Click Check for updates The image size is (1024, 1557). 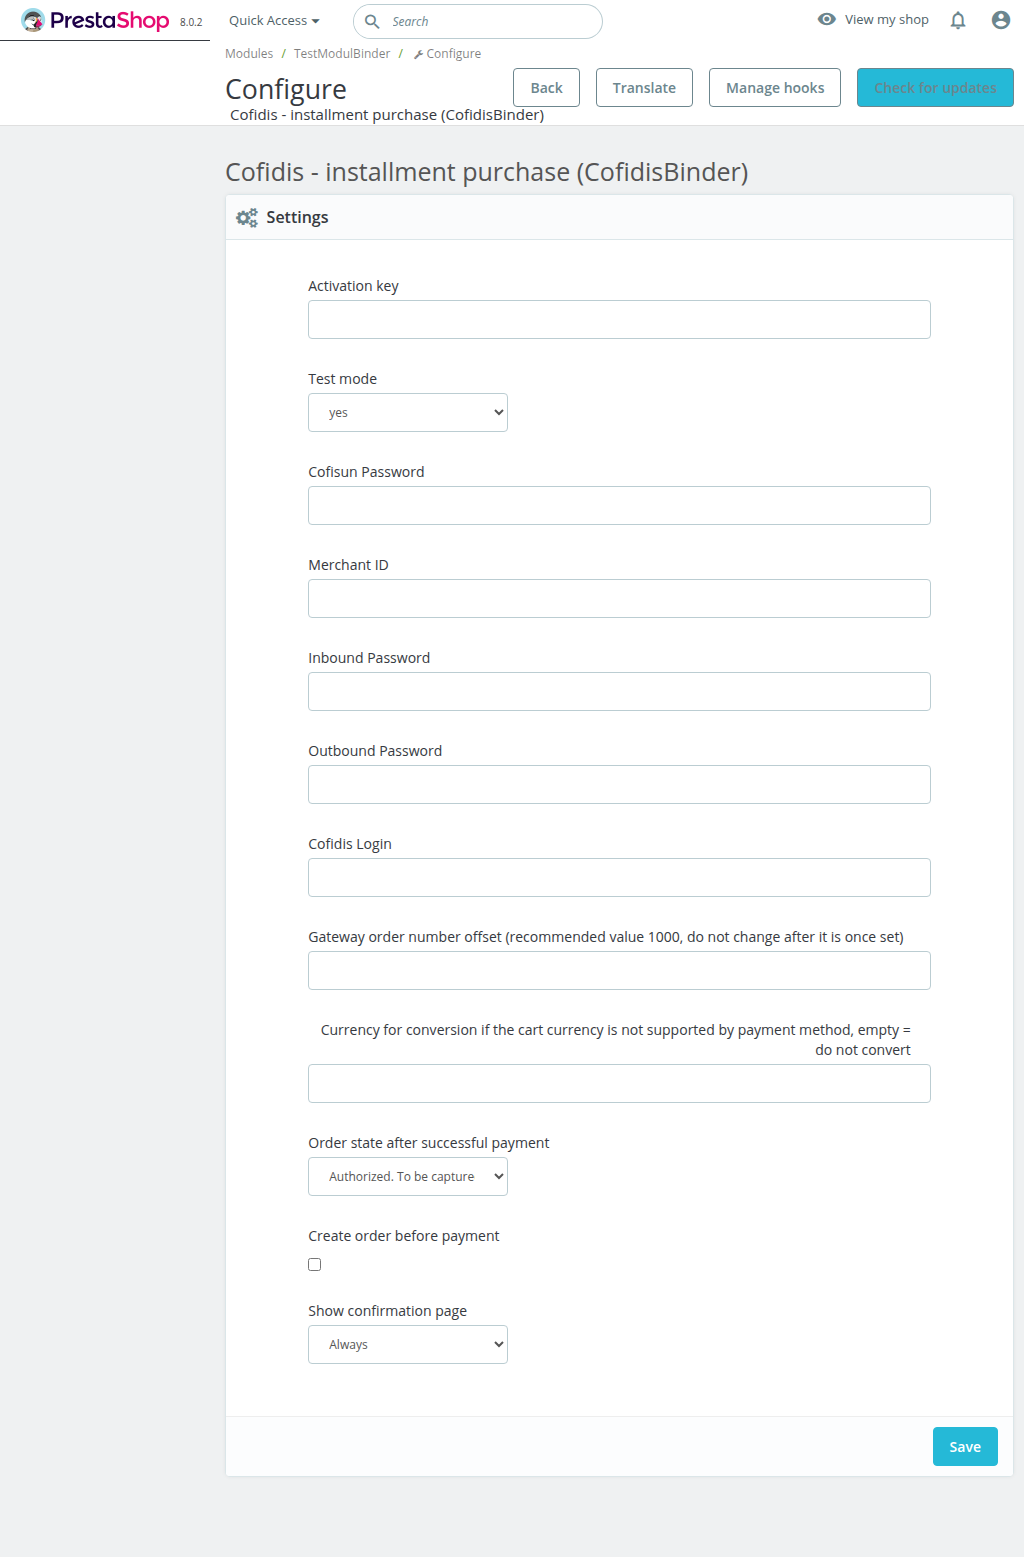point(934,87)
